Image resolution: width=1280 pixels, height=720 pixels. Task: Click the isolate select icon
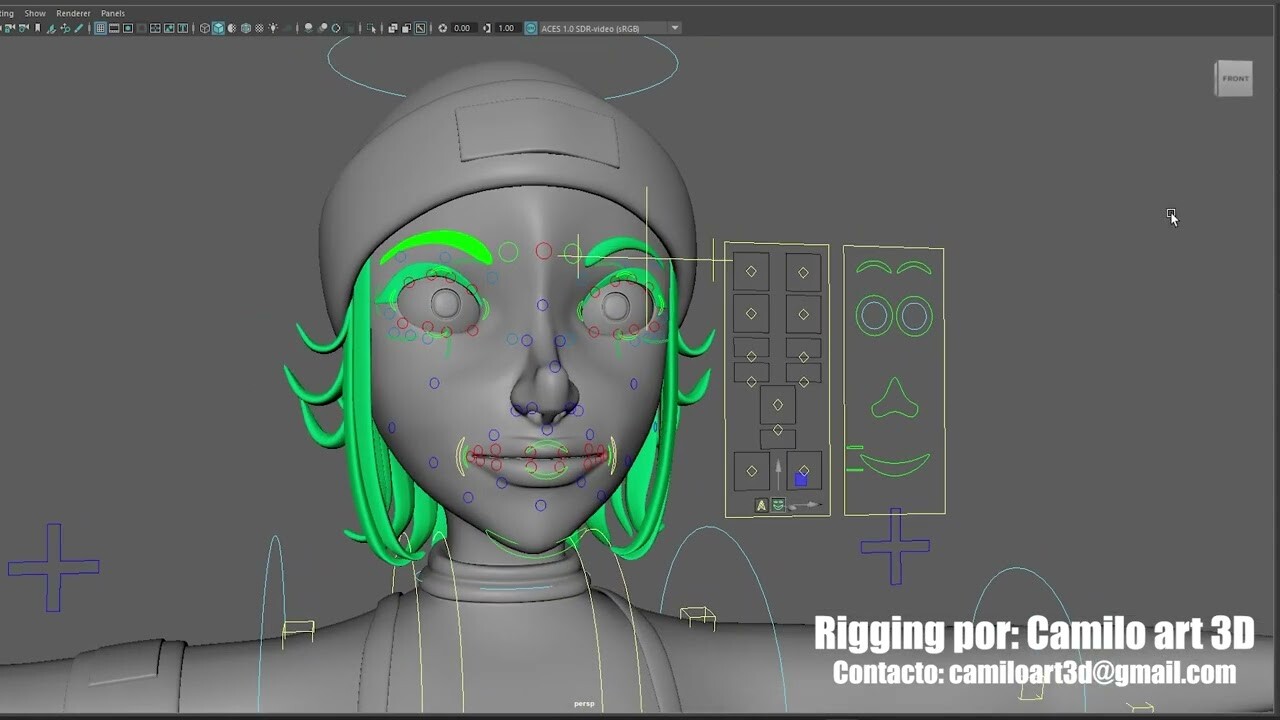373,28
